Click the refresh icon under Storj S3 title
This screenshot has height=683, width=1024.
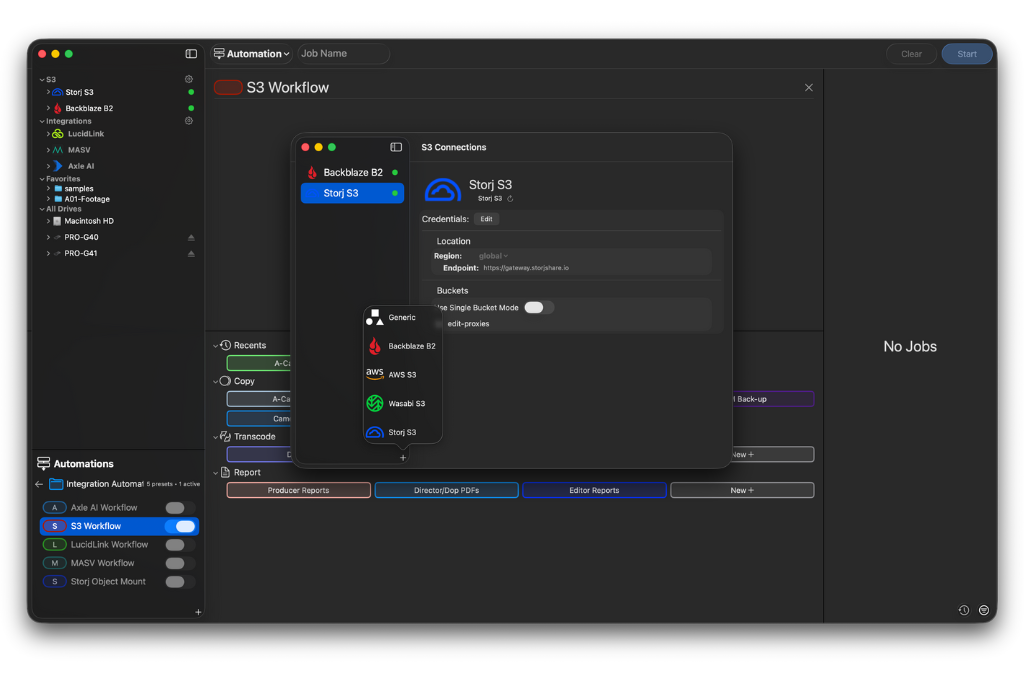click(509, 197)
